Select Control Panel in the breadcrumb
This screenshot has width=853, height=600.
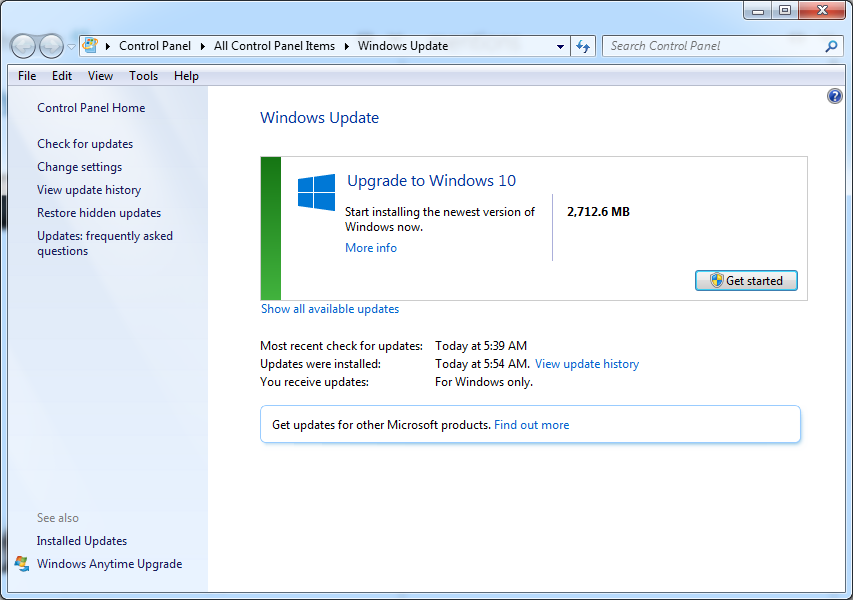coord(154,46)
